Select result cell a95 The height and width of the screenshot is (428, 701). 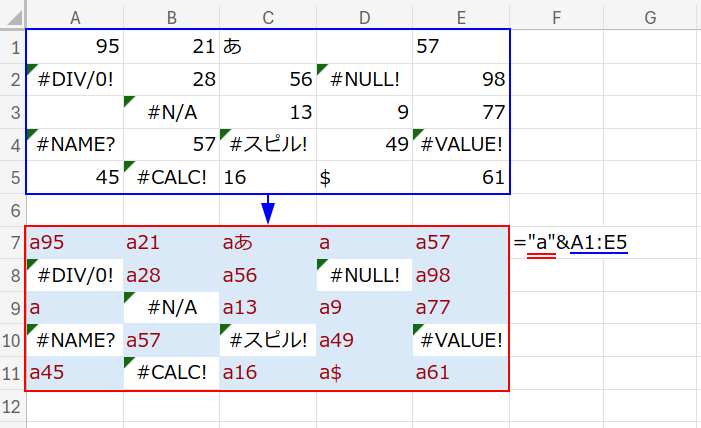coord(75,242)
